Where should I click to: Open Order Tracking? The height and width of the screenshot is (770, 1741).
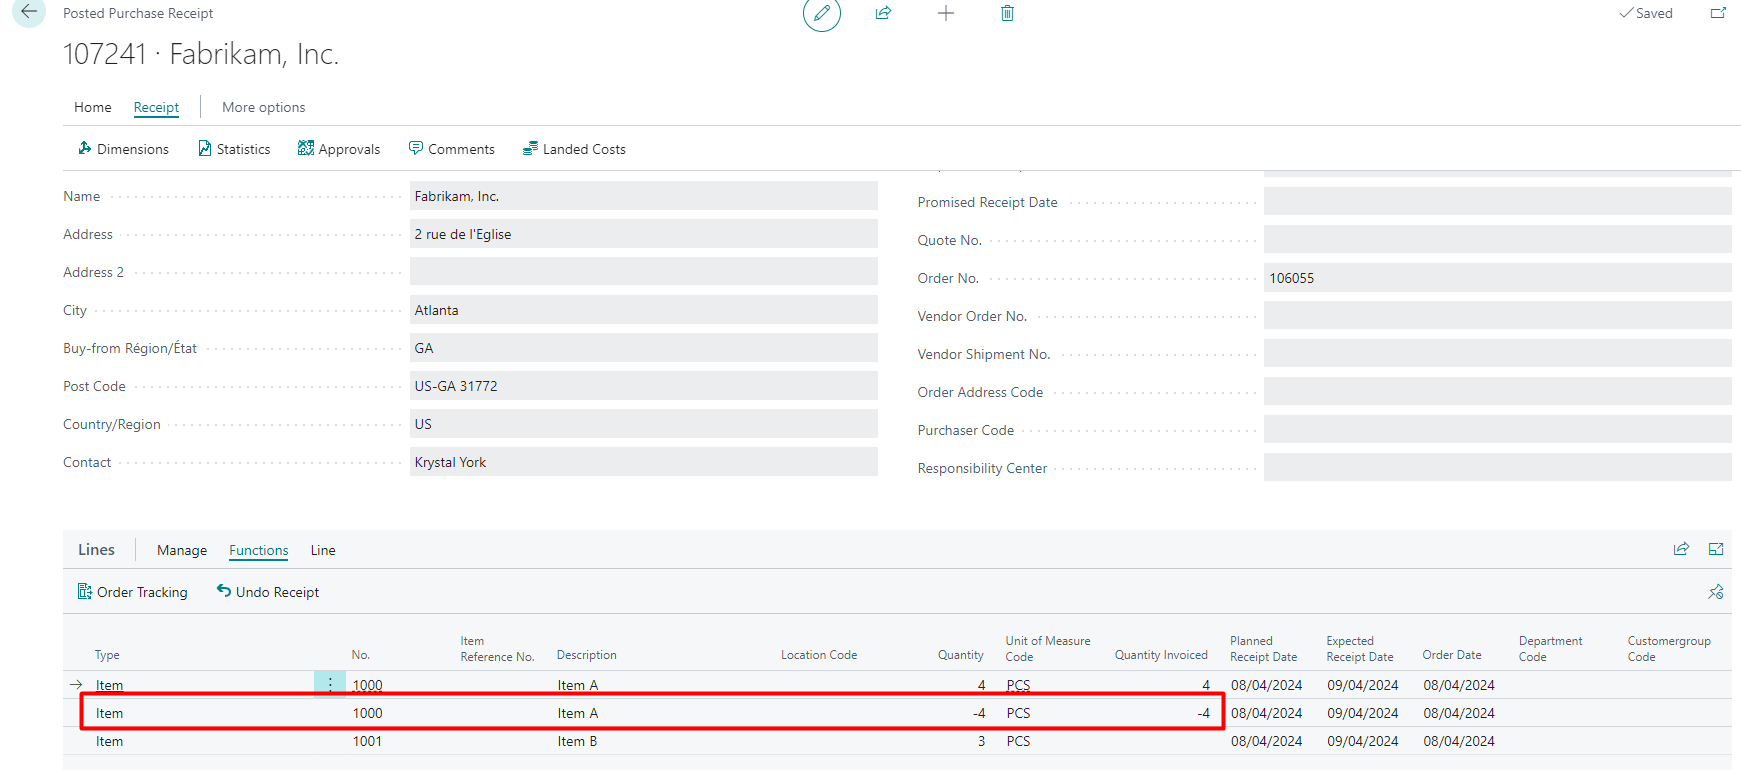coord(133,592)
